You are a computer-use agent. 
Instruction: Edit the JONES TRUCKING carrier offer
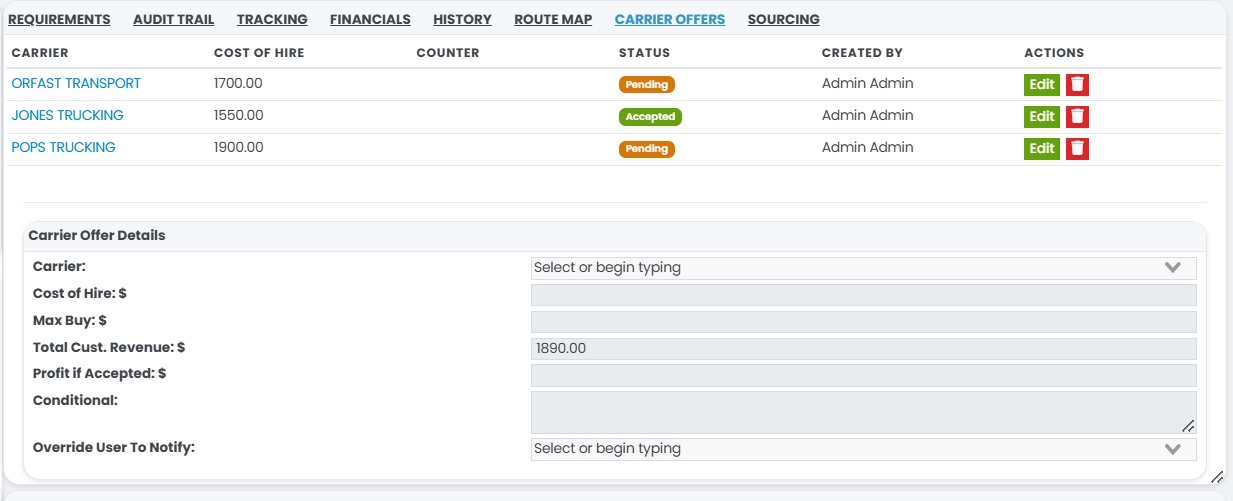click(x=1042, y=117)
